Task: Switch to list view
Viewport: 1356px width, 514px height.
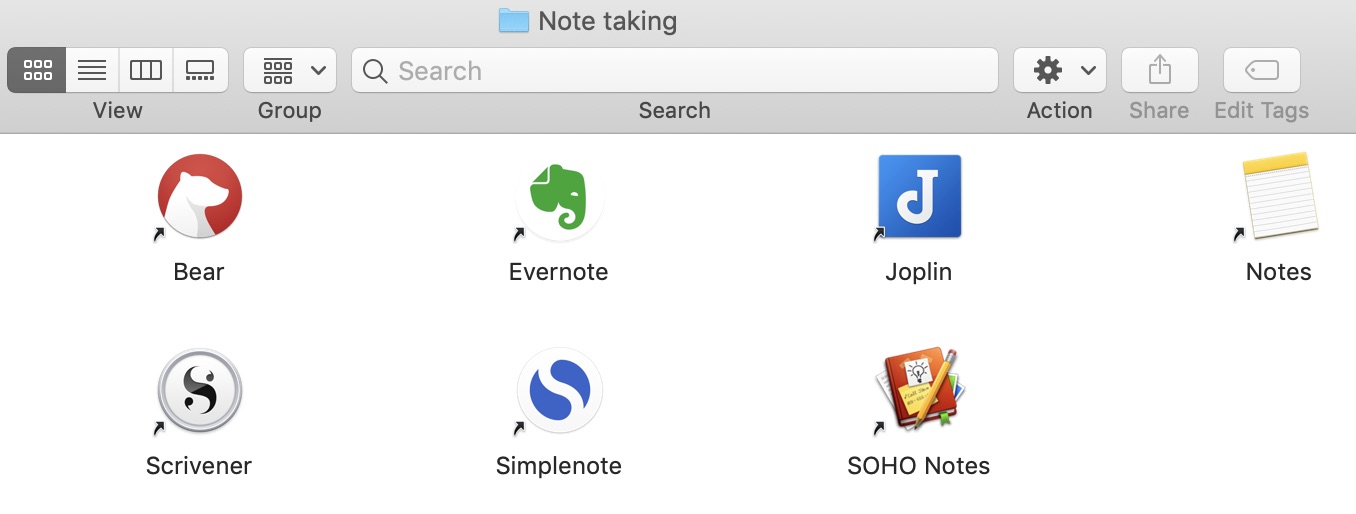Action: coord(92,70)
